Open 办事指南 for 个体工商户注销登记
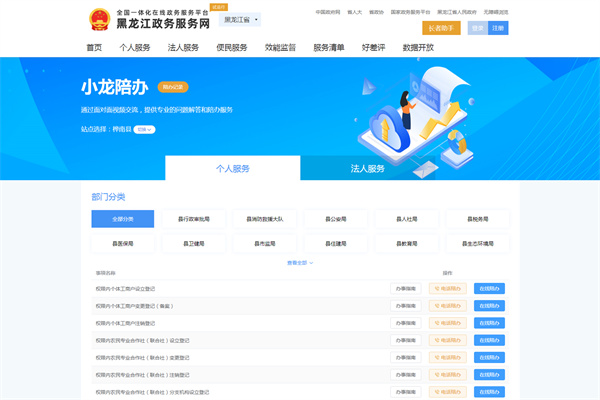Screen dimensions: 600x400 click(406, 323)
